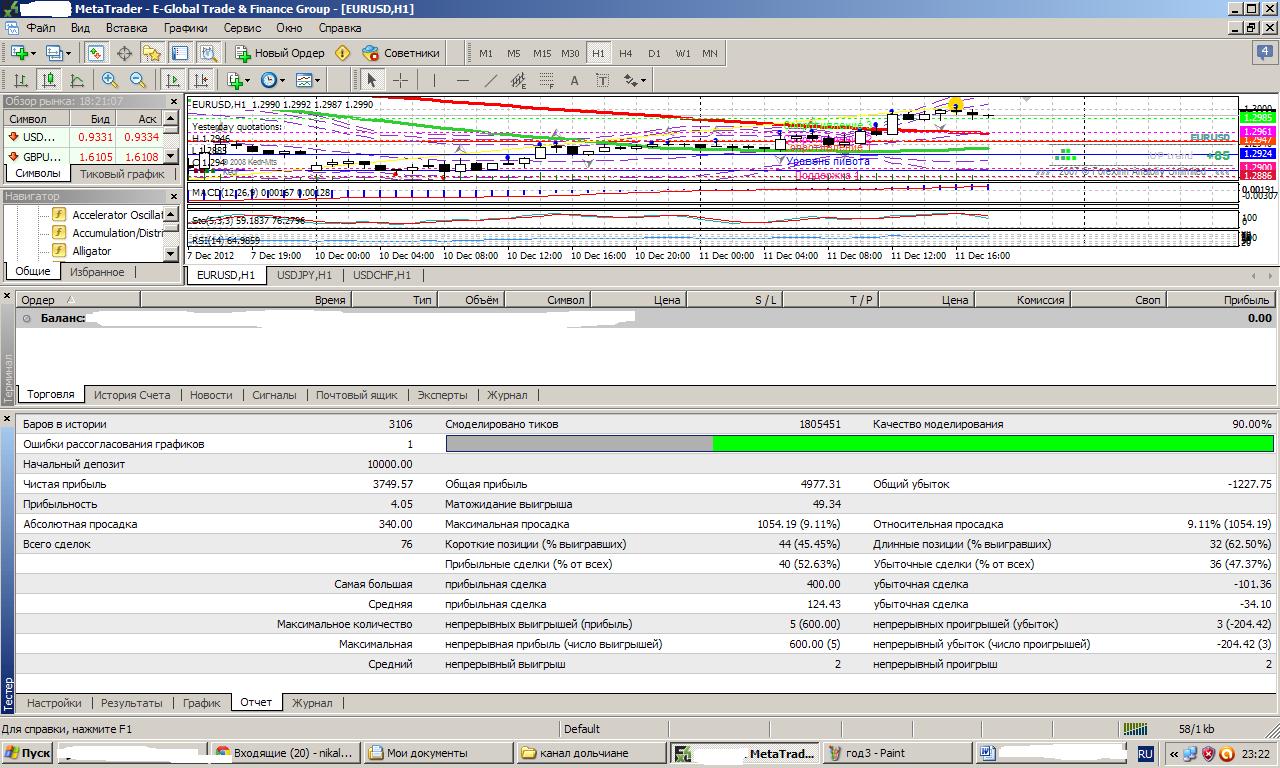Viewport: 1280px width, 768px height.
Task: Switch chart to candlestick mode
Action: pyautogui.click(x=48, y=81)
